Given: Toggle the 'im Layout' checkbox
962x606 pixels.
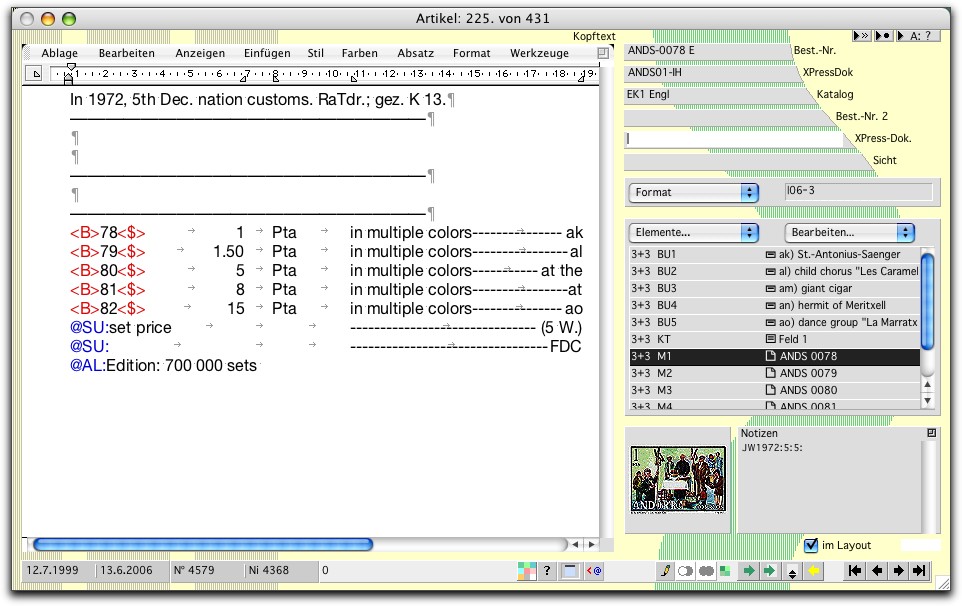Looking at the screenshot, I should [811, 545].
